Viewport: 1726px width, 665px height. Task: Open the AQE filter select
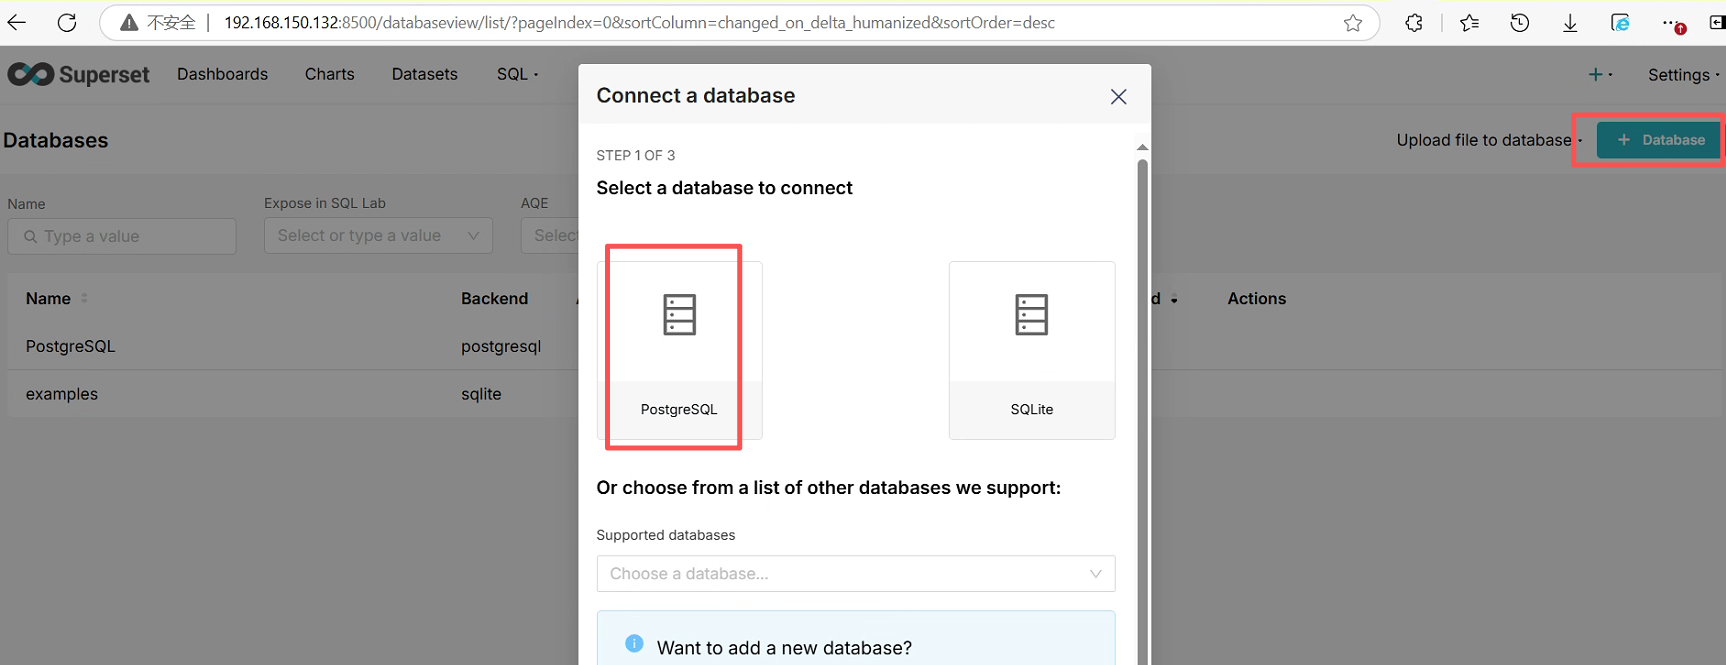549,235
